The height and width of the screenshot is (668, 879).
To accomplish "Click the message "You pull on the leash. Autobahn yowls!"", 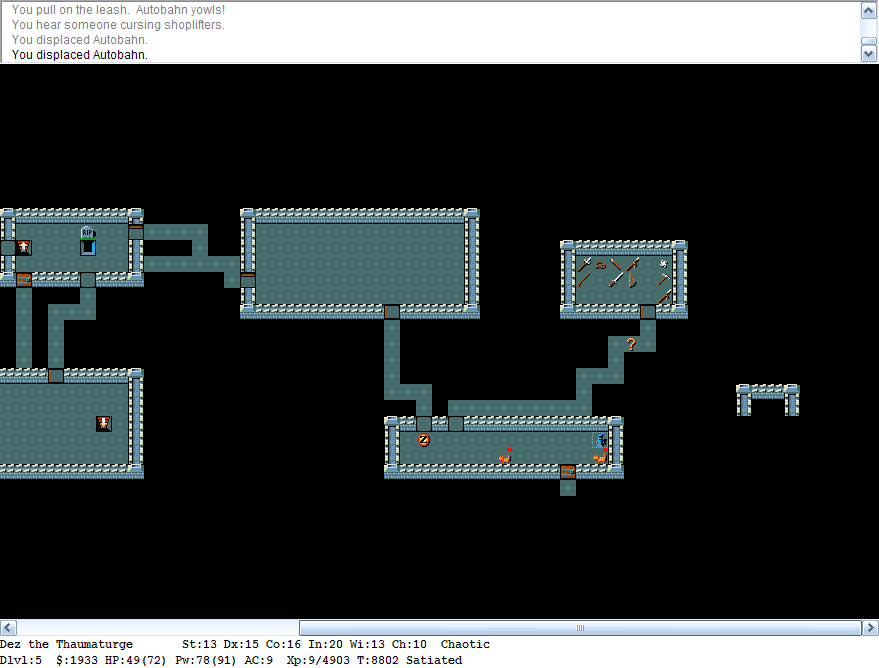I will (x=118, y=10).
